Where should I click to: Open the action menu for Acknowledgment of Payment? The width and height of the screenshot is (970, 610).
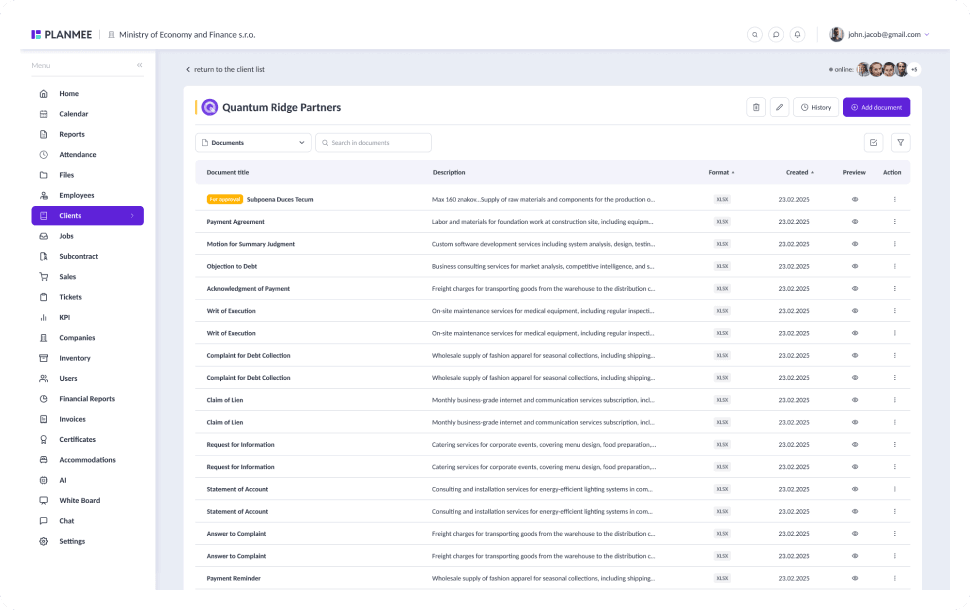coord(895,288)
